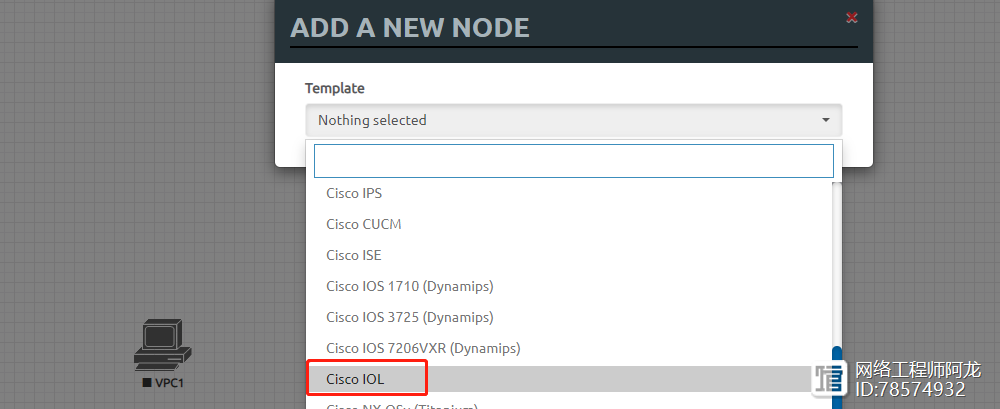The height and width of the screenshot is (409, 1000).
Task: Select Cisco IOS 7206VXR (Dynamips) entry
Action: [423, 348]
